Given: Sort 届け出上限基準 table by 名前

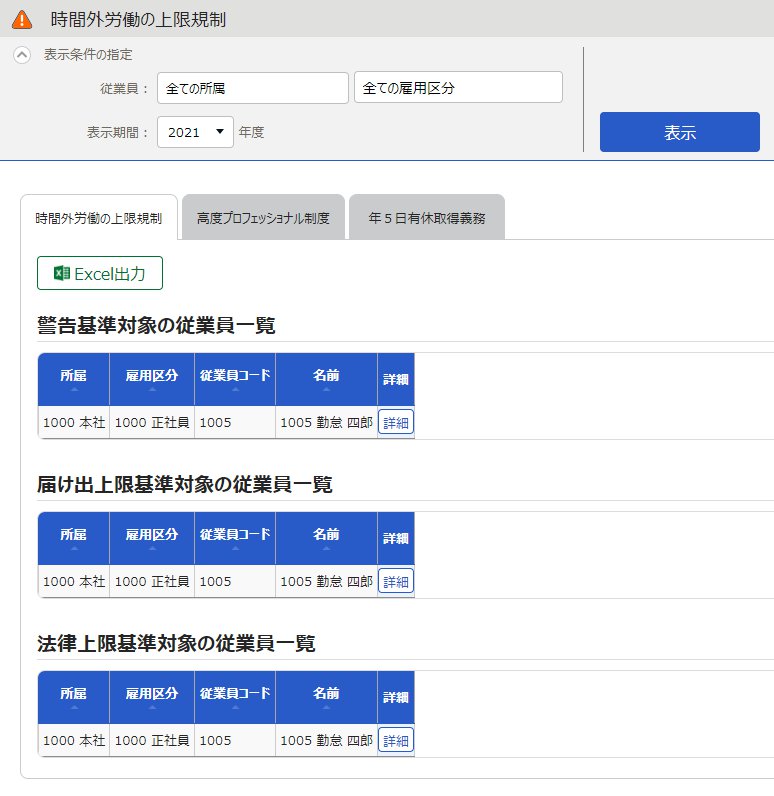Looking at the screenshot, I should 326,538.
